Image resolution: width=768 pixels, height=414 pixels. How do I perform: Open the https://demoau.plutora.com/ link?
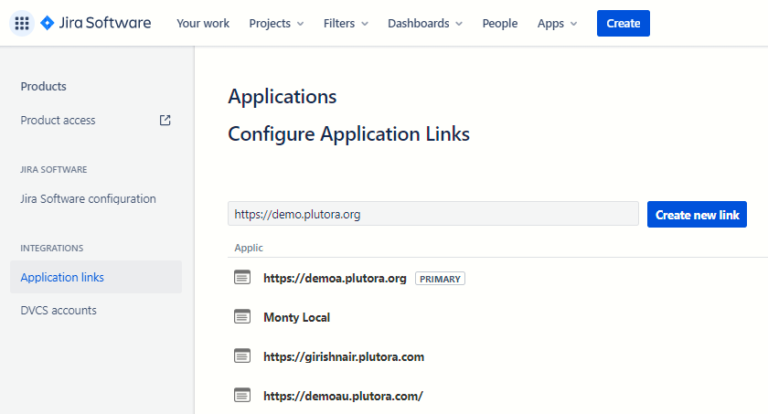343,396
